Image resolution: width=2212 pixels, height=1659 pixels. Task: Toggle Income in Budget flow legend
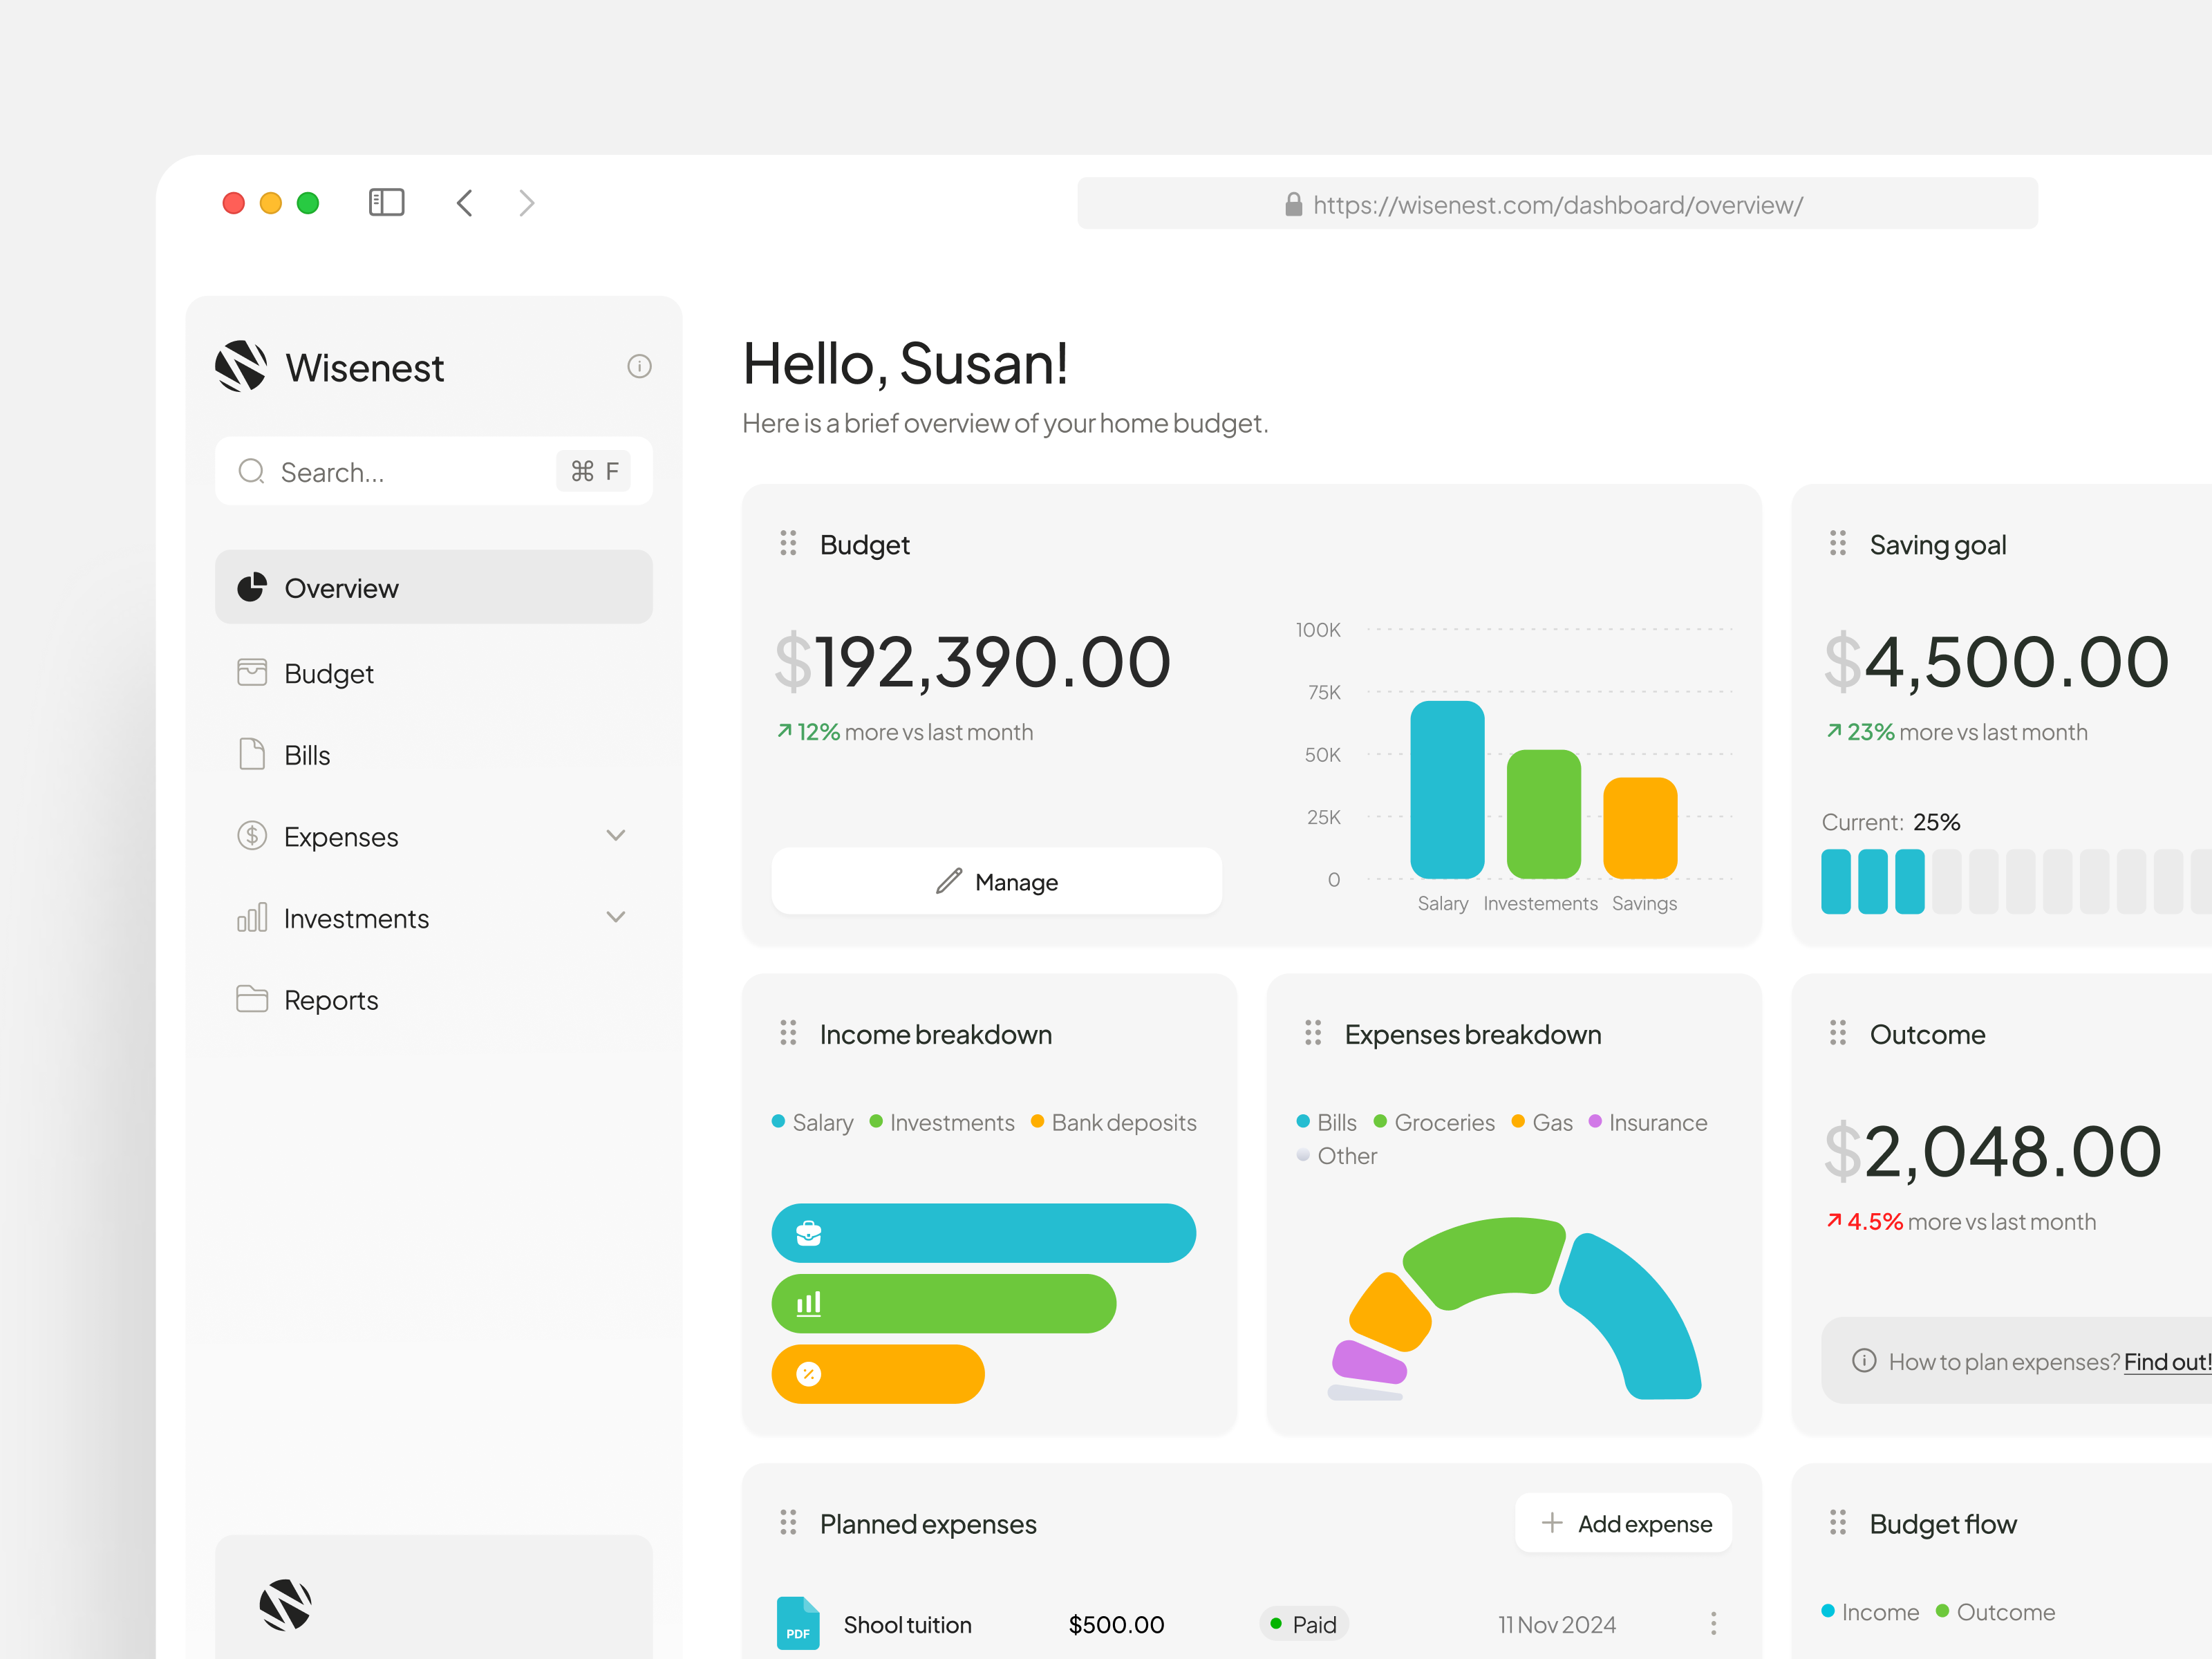tap(1871, 1611)
